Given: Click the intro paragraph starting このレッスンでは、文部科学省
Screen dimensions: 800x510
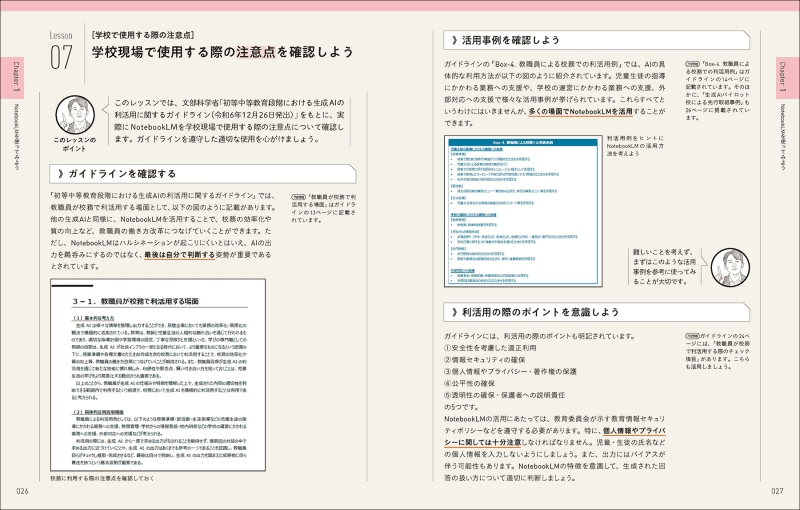Looking at the screenshot, I should 229,121.
